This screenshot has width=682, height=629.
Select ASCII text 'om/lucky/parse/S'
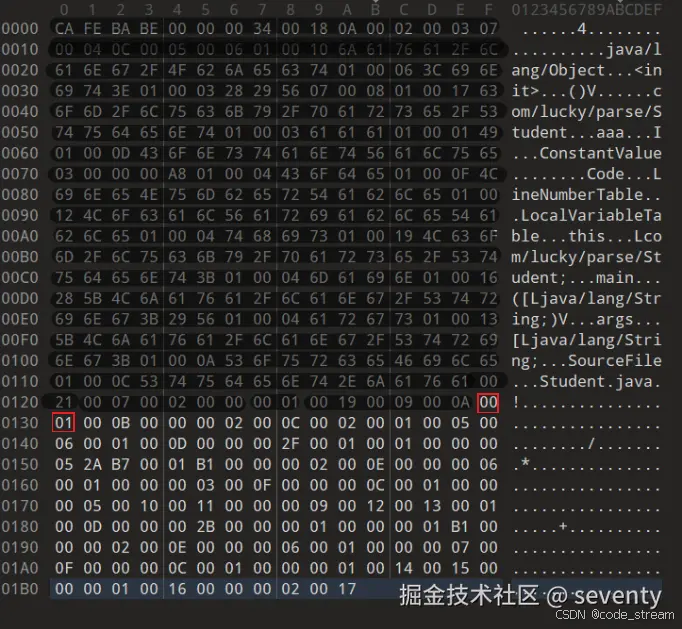tap(586, 112)
